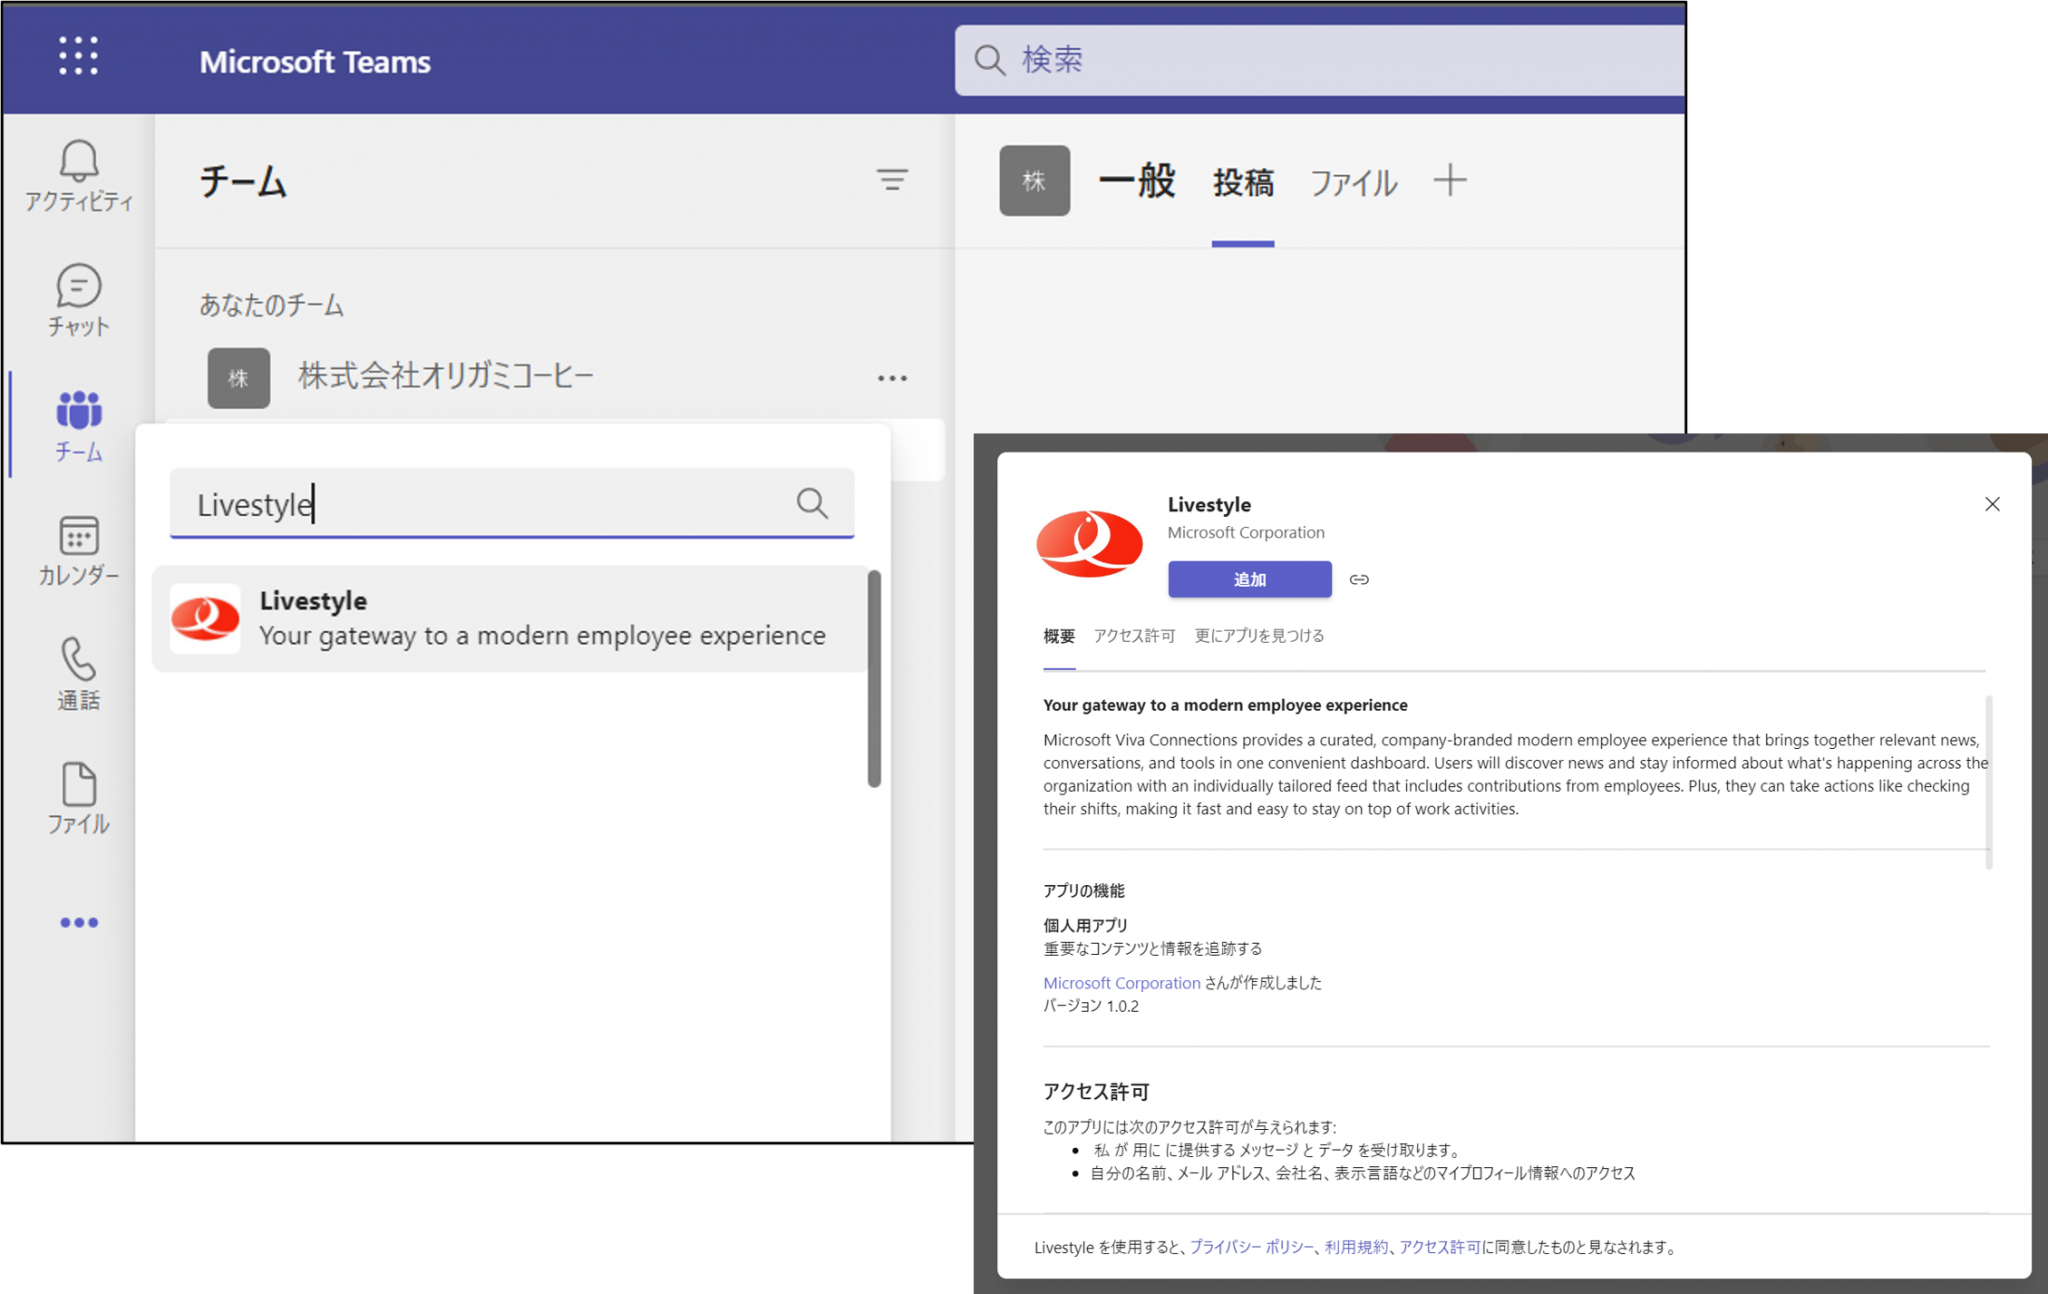Select the 更にアプリを見つける tab

pos(1259,636)
